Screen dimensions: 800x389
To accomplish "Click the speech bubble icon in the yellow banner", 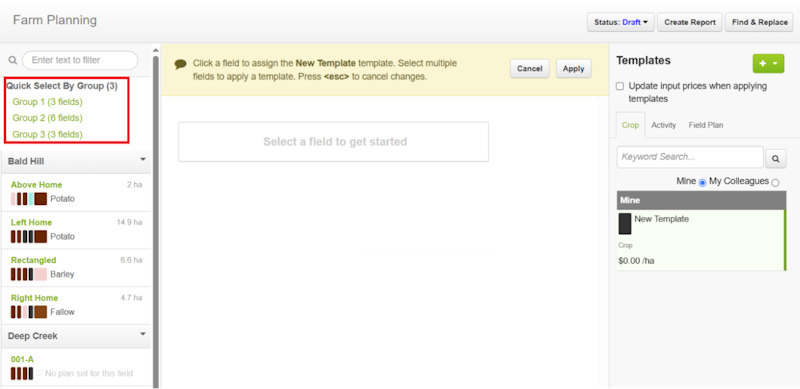I will pos(180,64).
